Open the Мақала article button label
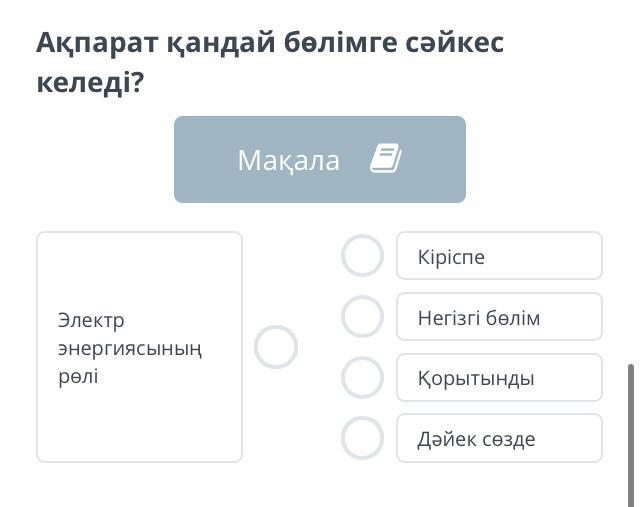640x507 pixels. click(289, 160)
